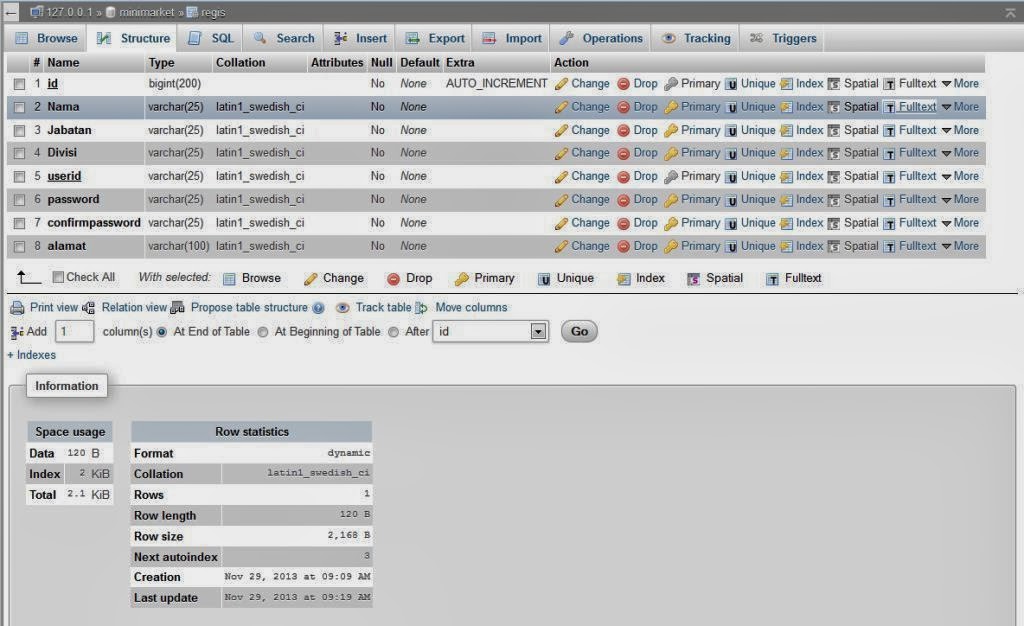
Task: Click the Index icon for userid row
Action: [x=786, y=177]
